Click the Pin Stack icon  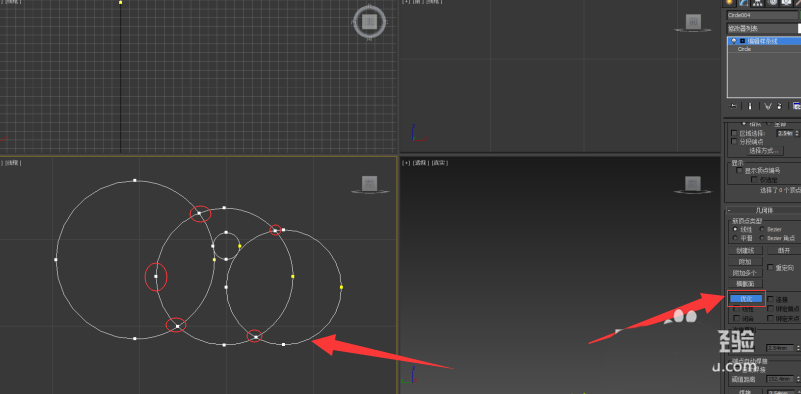click(x=733, y=106)
